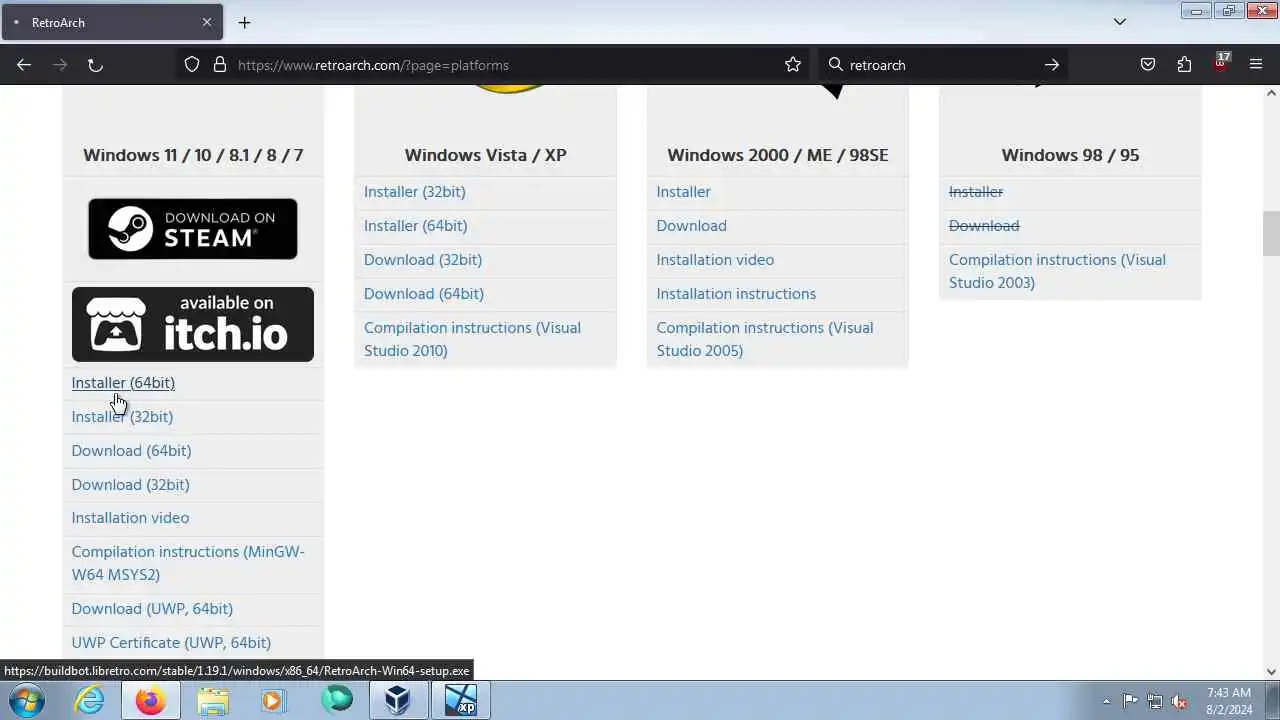This screenshot has width=1280, height=720.
Task: Open Visual Studio 2005 compilation instructions
Action: point(765,339)
